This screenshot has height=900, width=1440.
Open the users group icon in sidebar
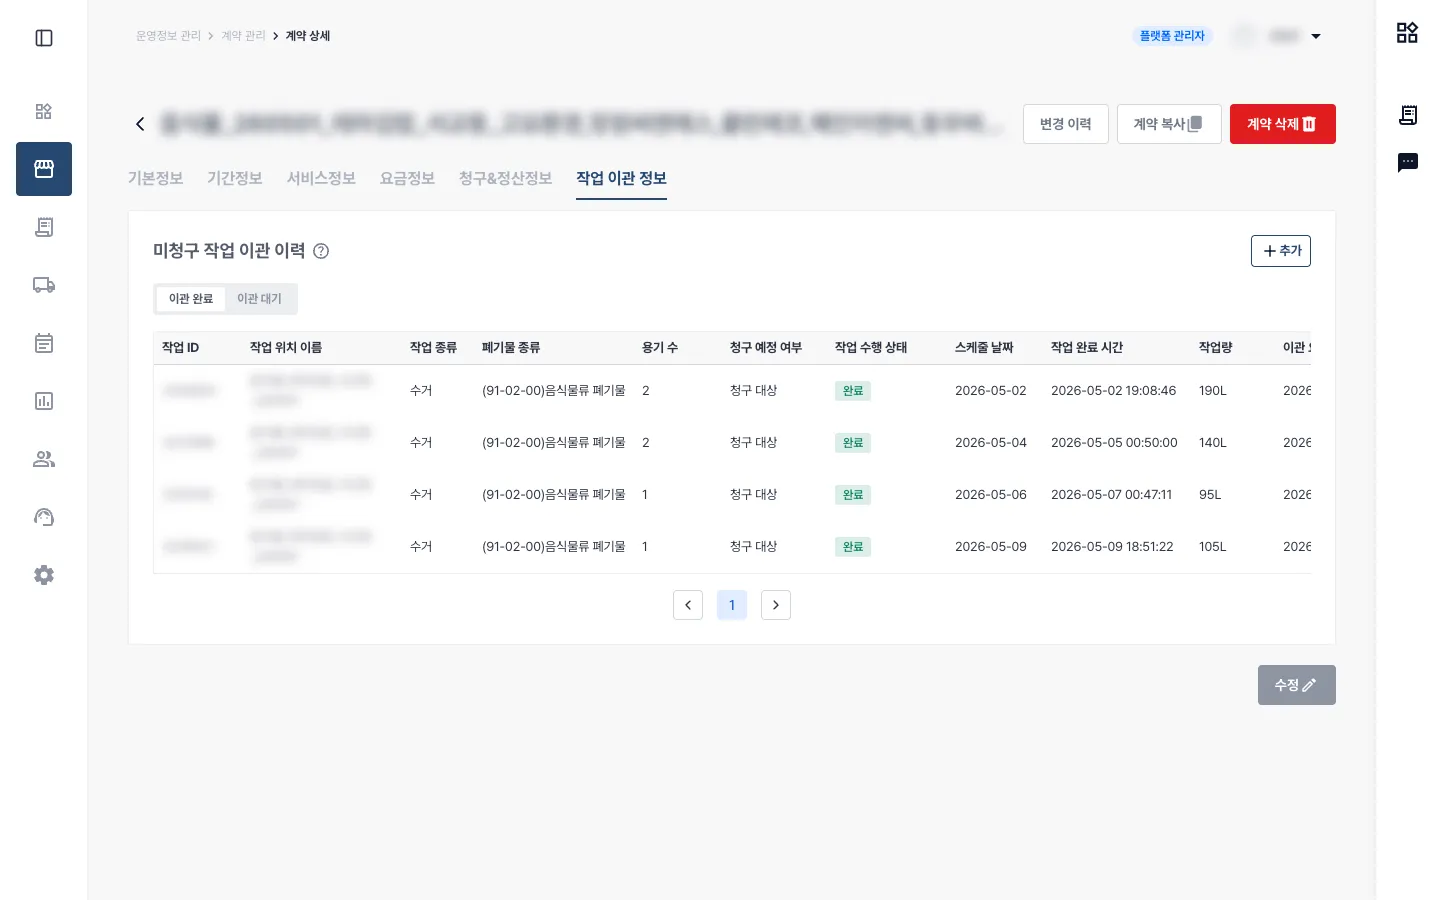(x=44, y=459)
